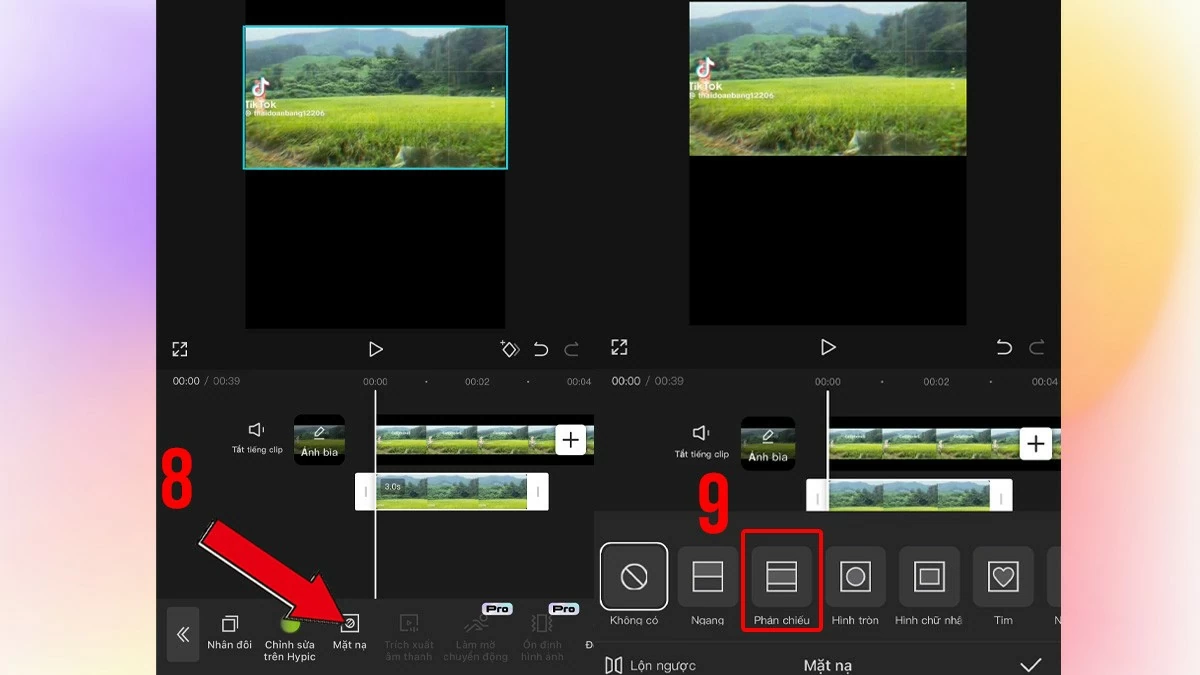
Task: Tap the keyframe diamond icon
Action: [x=509, y=348]
